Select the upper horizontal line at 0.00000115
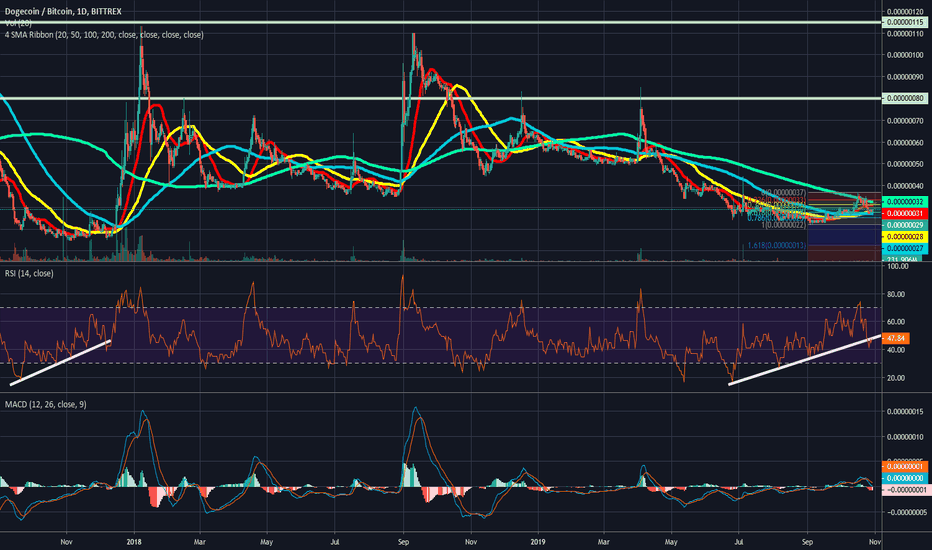 click(x=440, y=23)
